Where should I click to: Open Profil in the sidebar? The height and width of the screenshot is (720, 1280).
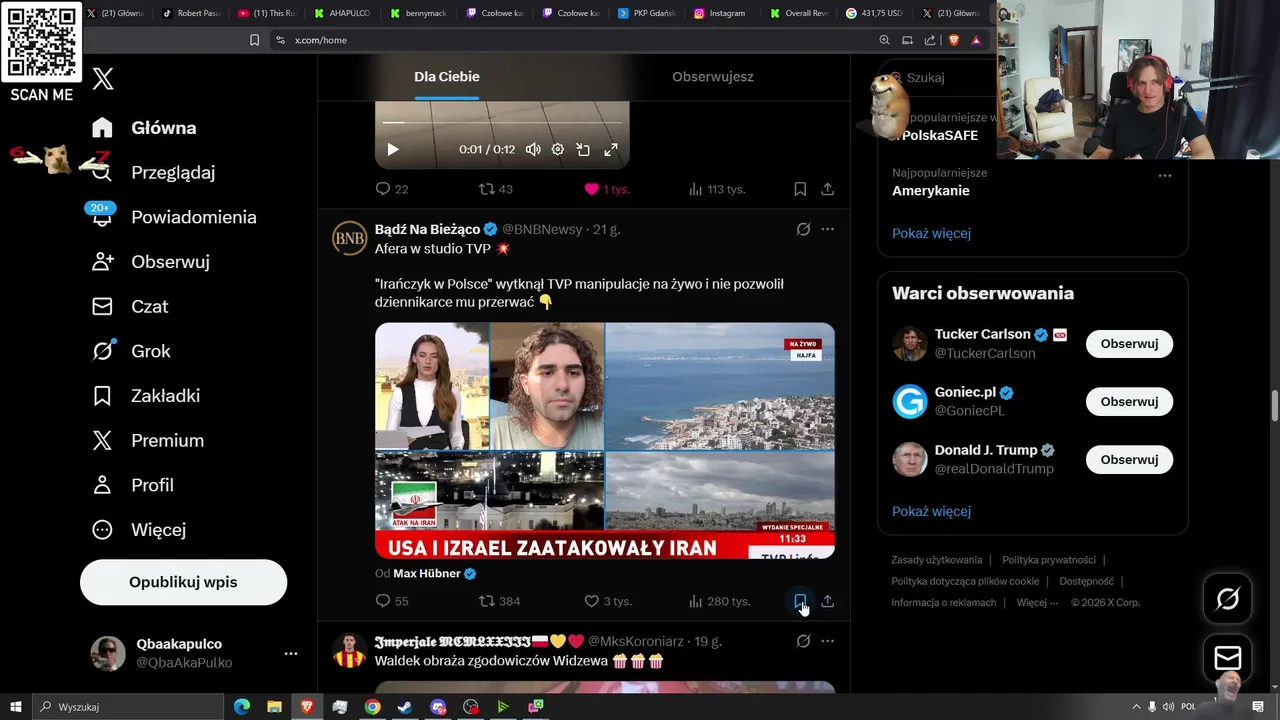132,485
